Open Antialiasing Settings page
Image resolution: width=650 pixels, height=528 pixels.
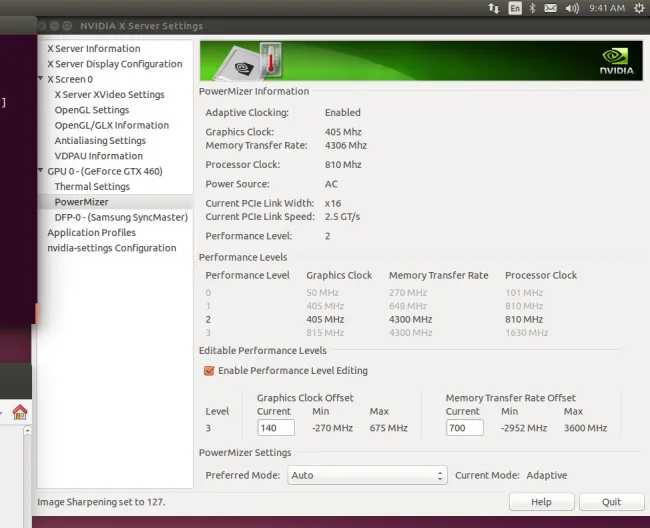point(100,140)
